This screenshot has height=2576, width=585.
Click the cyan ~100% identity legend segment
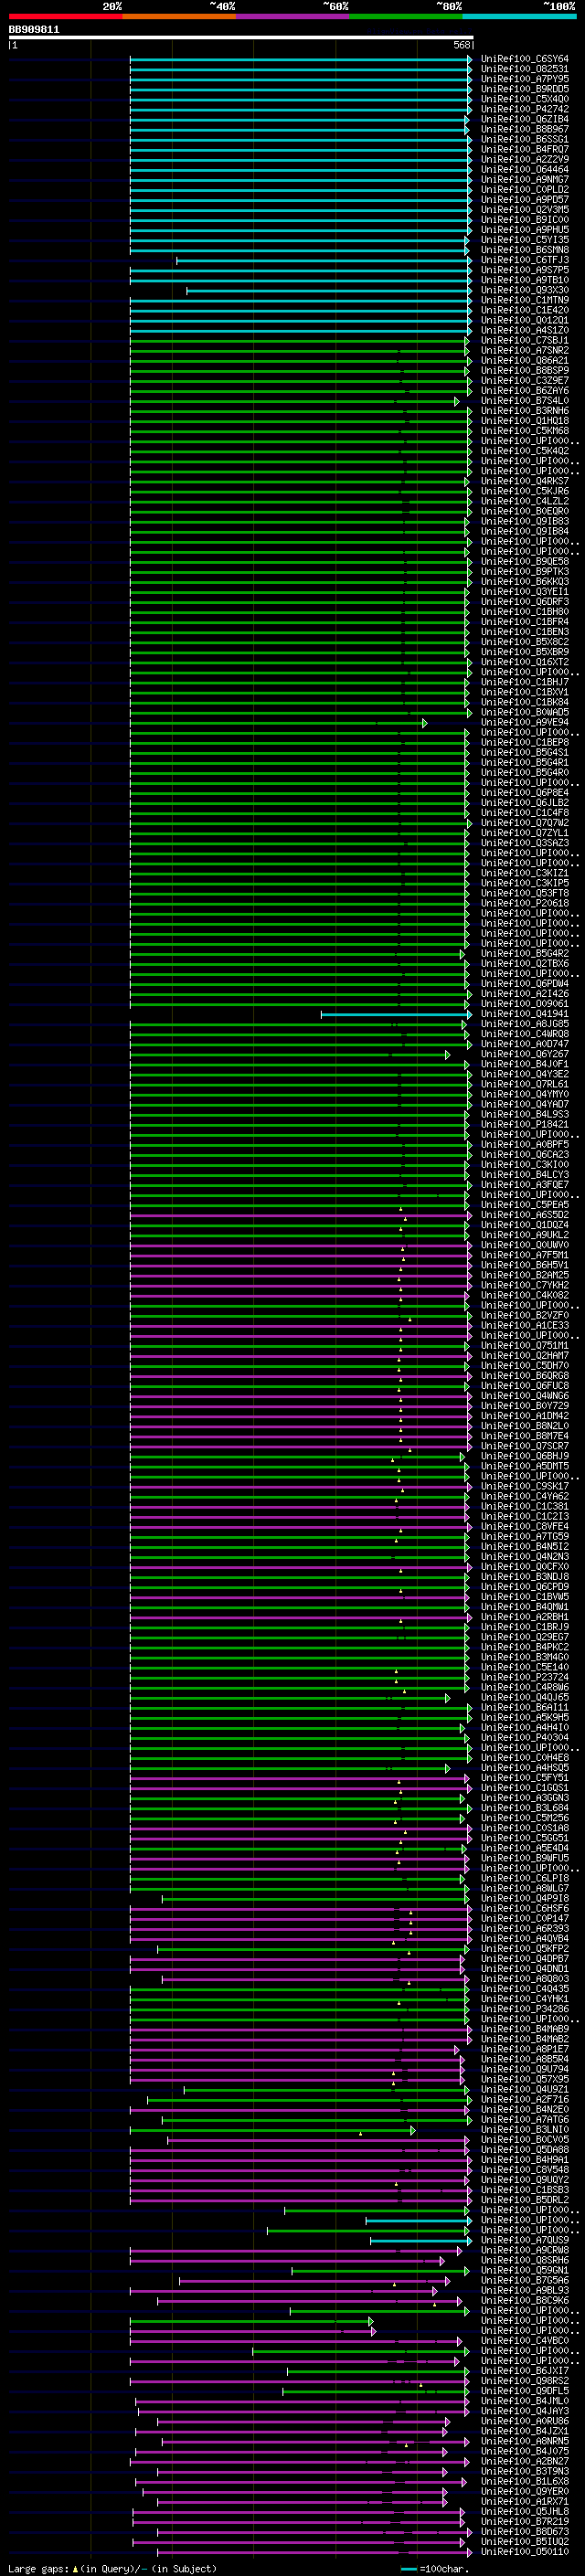click(519, 16)
